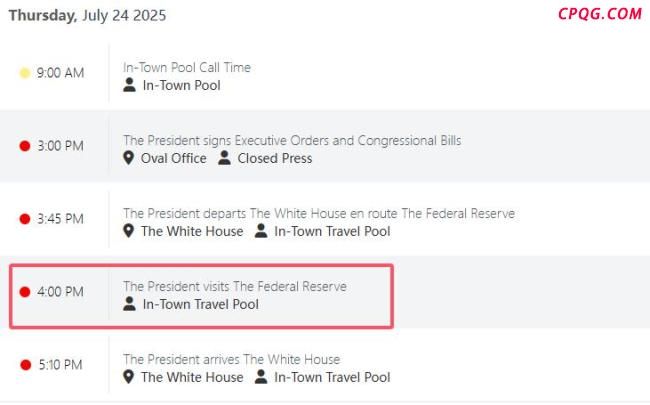Image resolution: width=650 pixels, height=405 pixels.
Task: Click the person icon beside In-Town Pool
Action: pyautogui.click(x=129, y=85)
